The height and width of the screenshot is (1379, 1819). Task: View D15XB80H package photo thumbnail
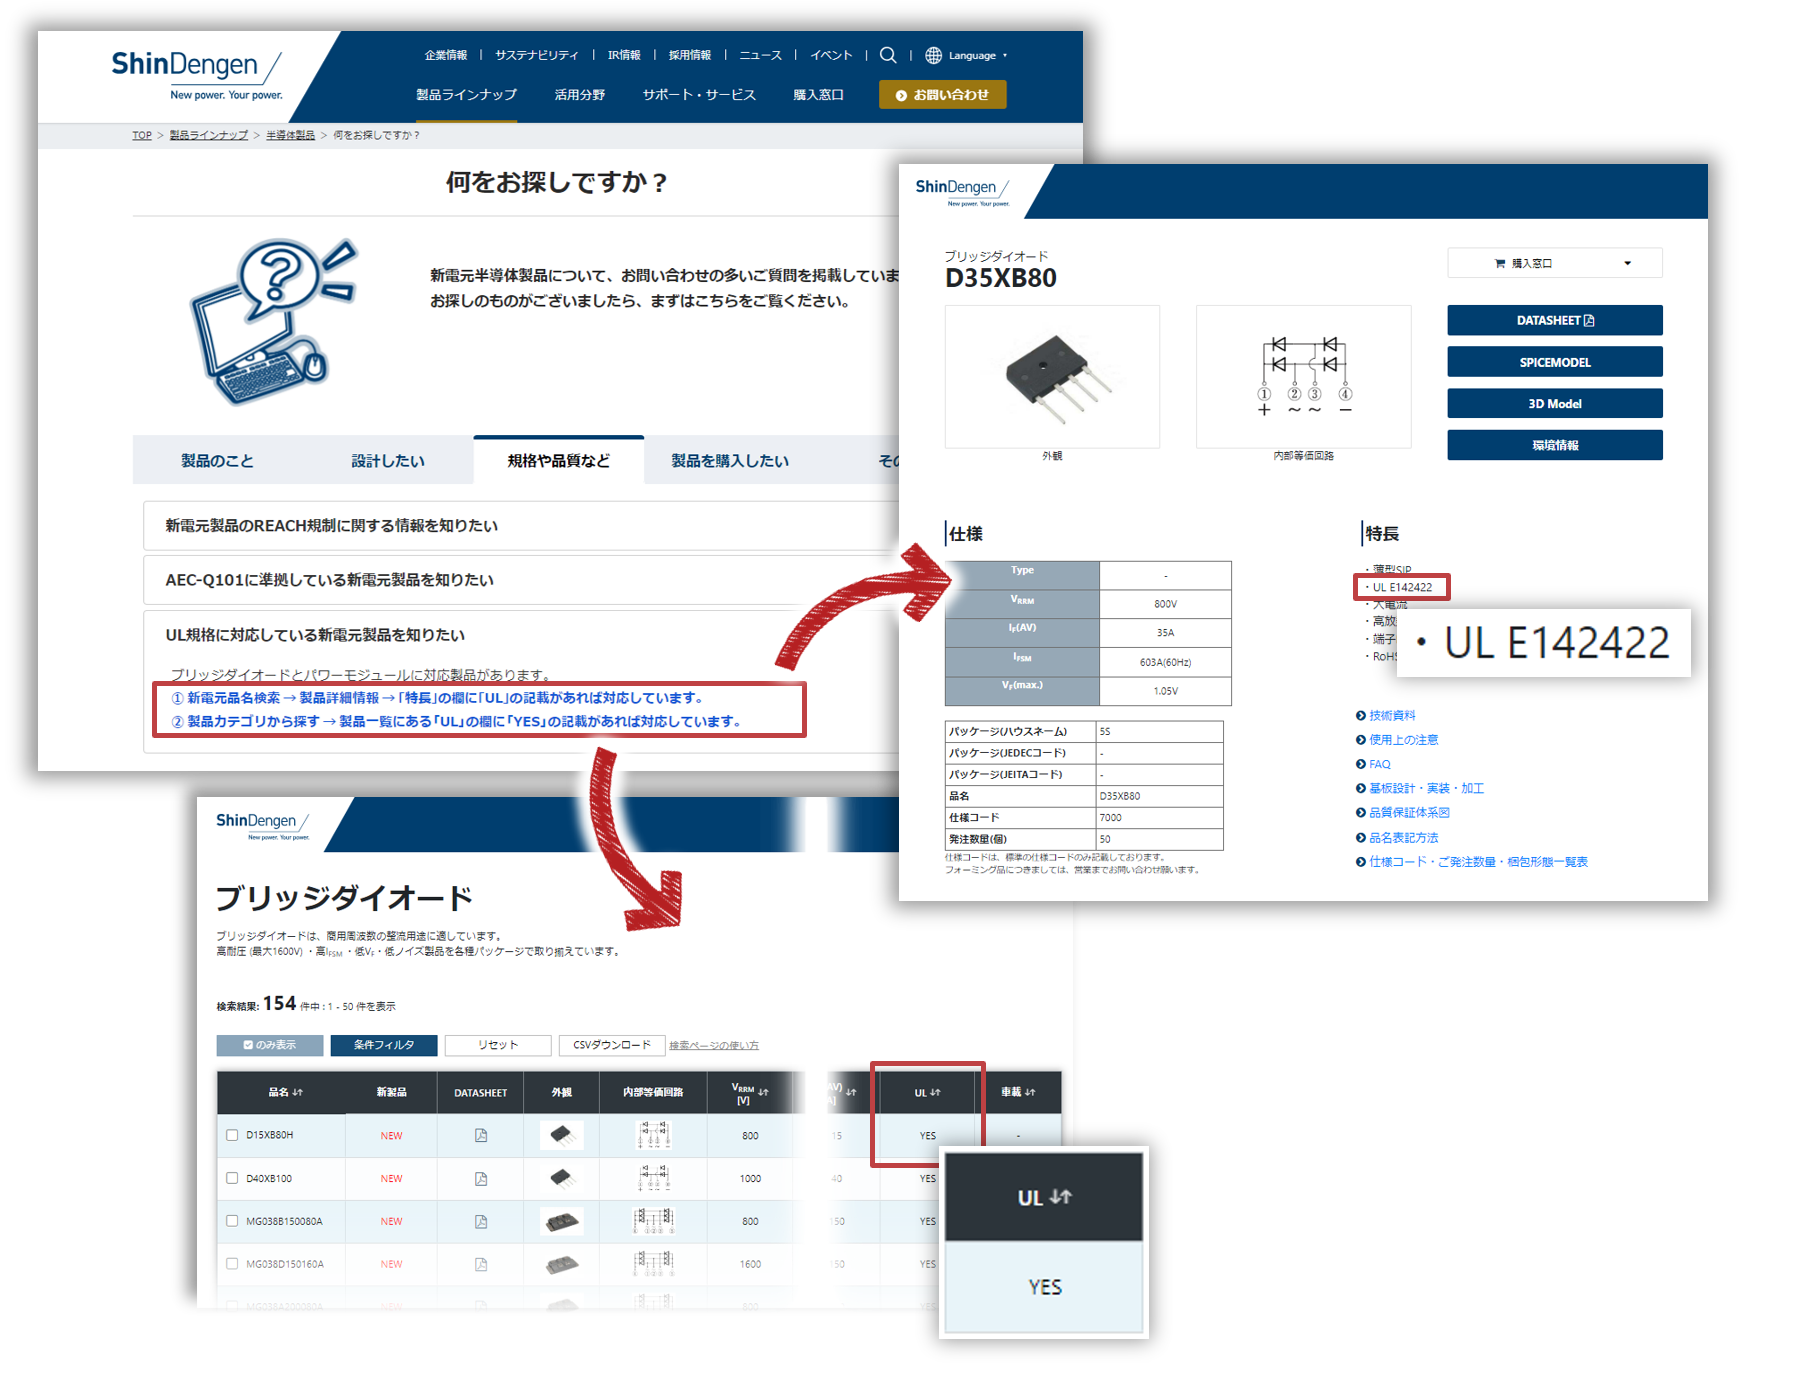tap(562, 1135)
